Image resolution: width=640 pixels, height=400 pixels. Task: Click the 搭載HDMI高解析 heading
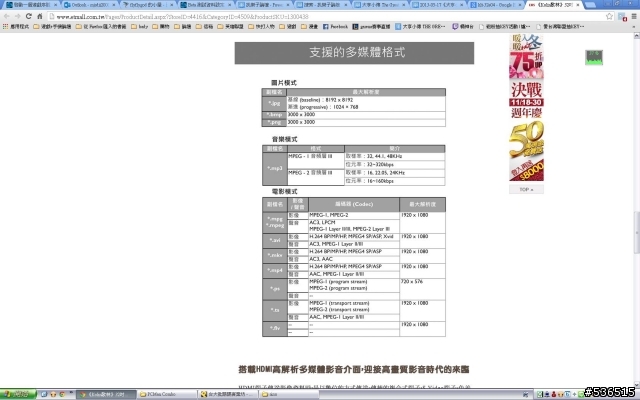(x=353, y=369)
